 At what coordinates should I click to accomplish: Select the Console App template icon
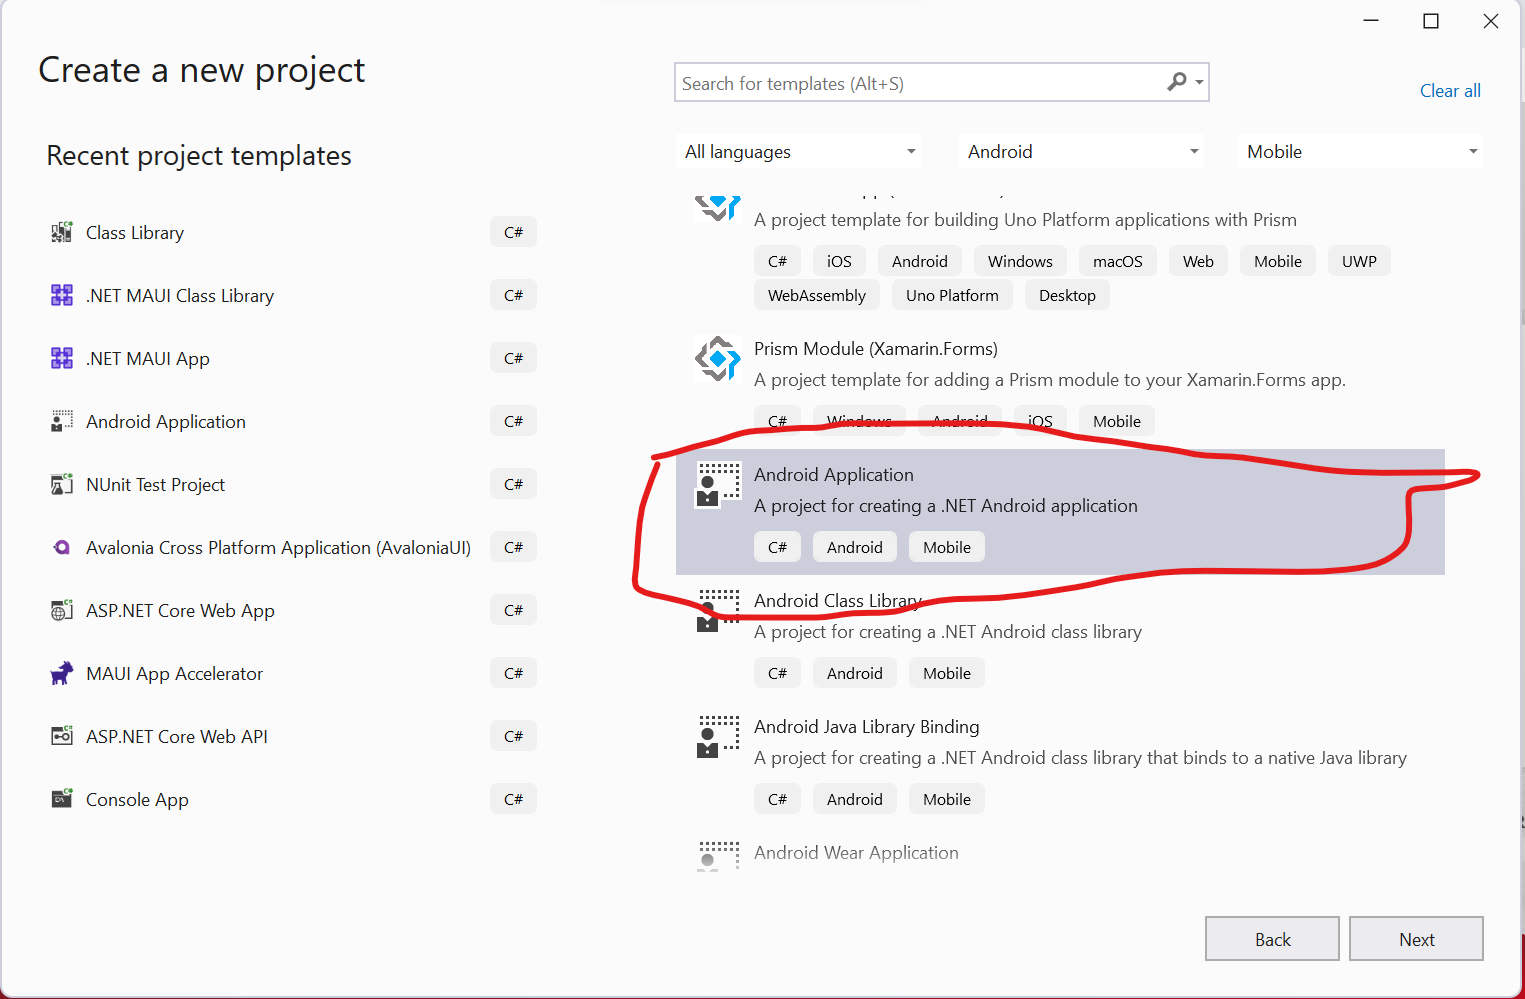click(x=61, y=799)
